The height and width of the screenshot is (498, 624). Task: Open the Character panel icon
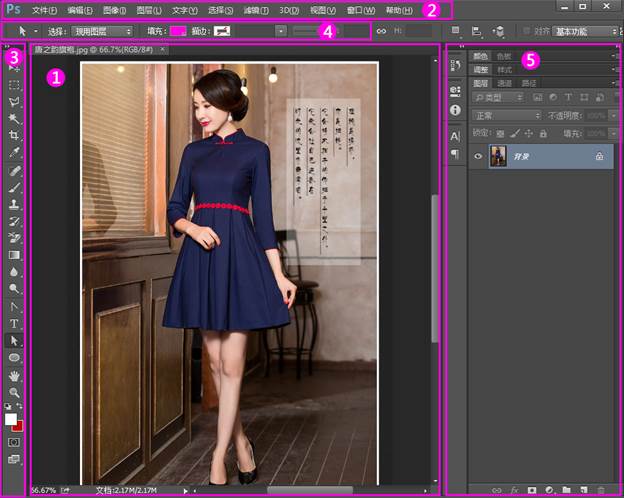(x=455, y=137)
